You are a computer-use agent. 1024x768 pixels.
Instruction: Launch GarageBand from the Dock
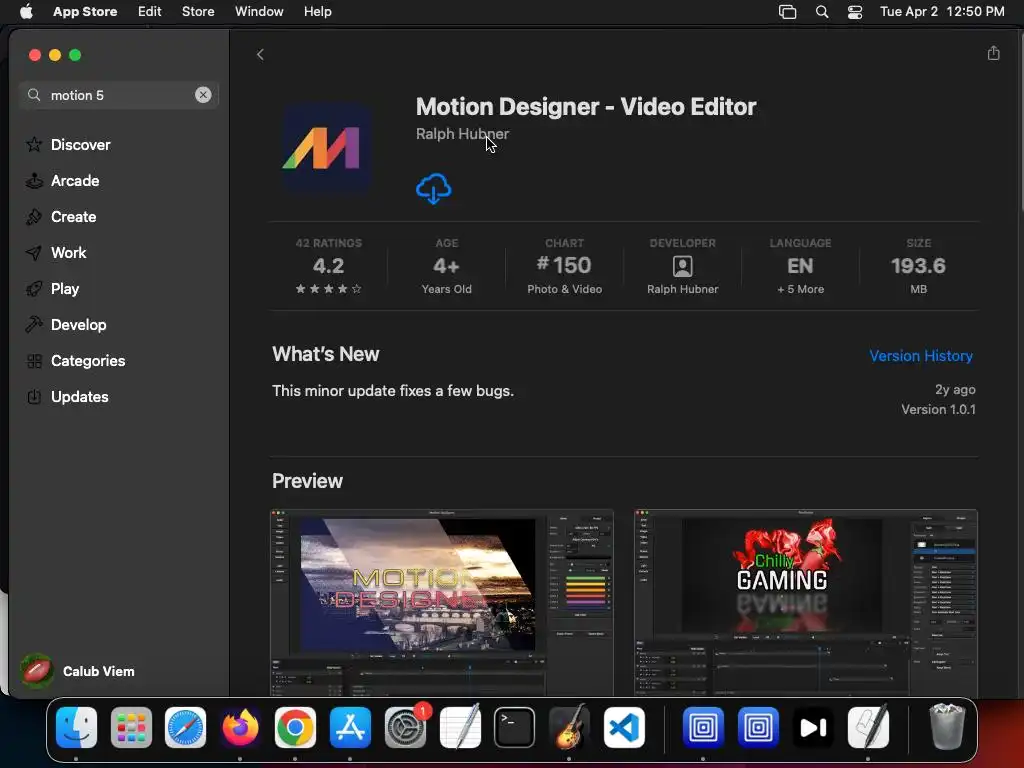(x=569, y=728)
